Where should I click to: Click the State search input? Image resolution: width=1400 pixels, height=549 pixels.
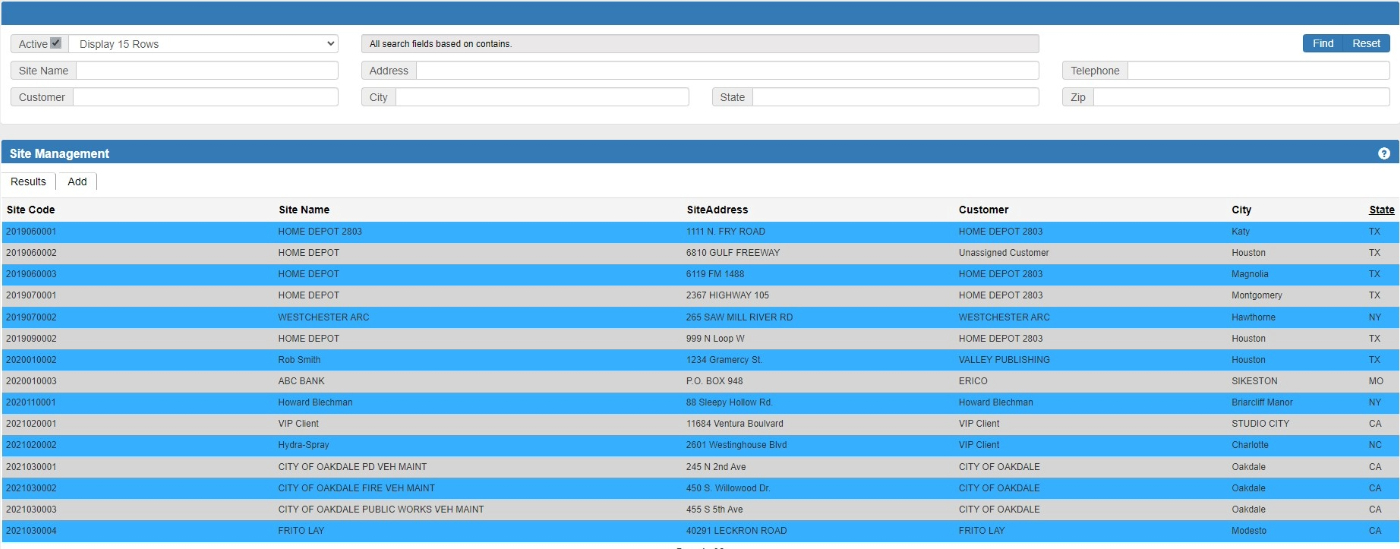pos(895,97)
